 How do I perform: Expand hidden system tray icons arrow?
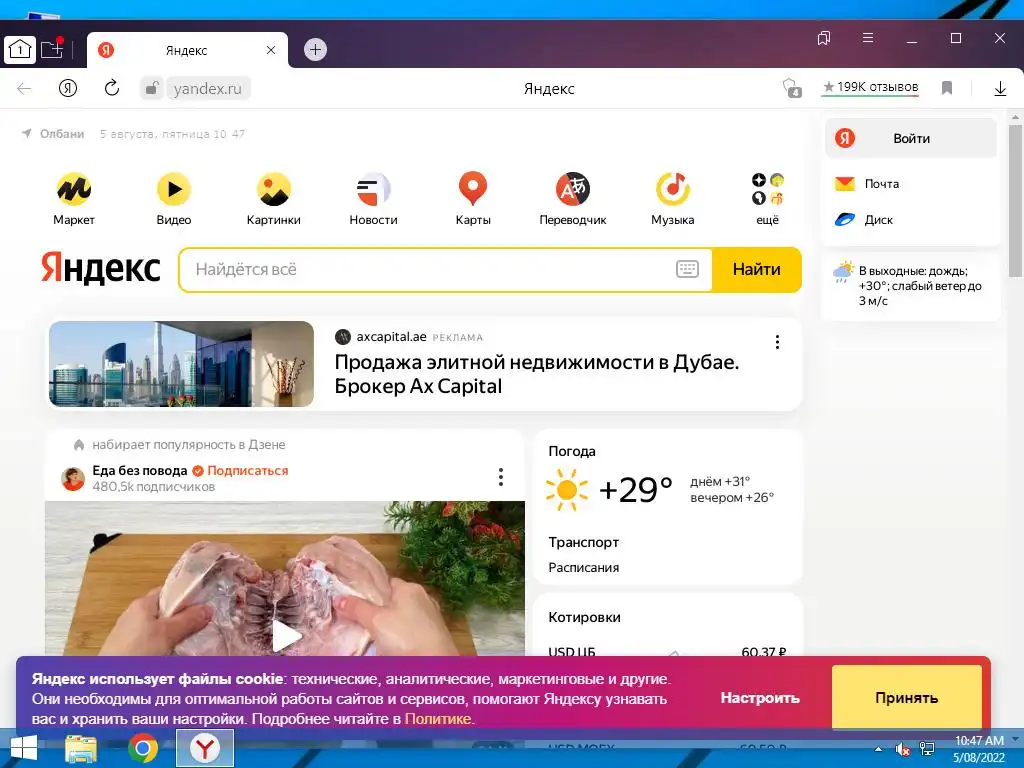(x=878, y=749)
